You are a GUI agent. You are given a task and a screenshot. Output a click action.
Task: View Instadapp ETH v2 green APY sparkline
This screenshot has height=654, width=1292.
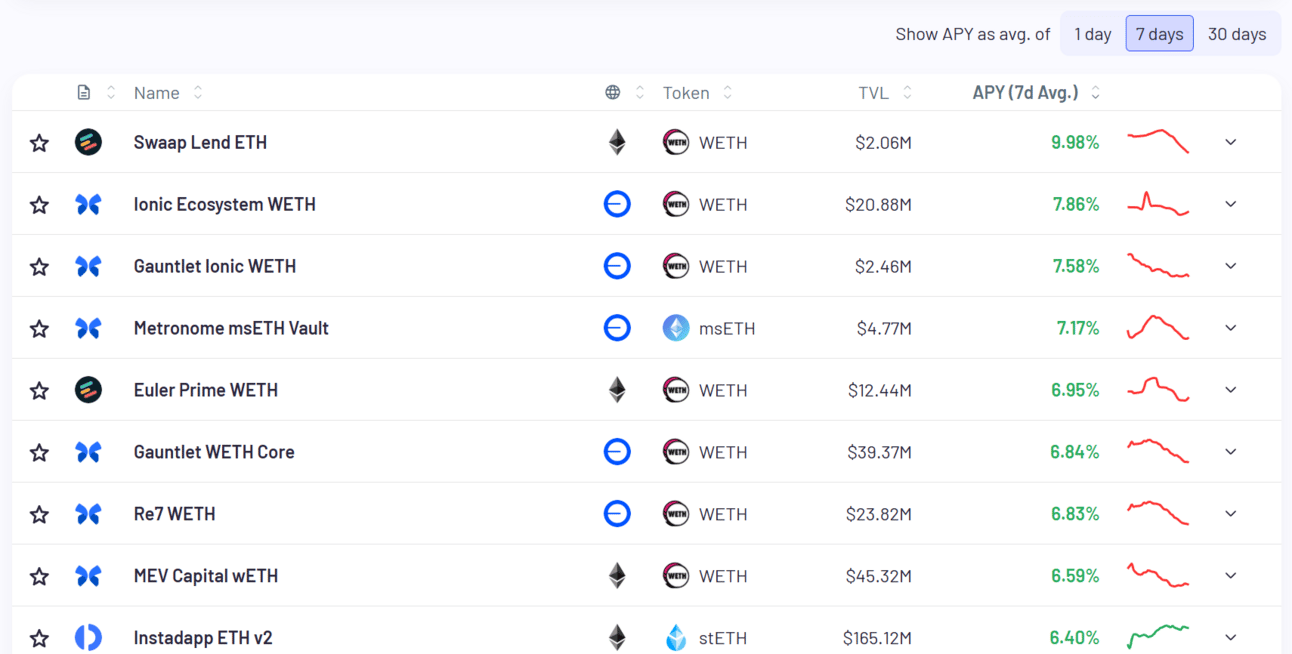point(1158,636)
